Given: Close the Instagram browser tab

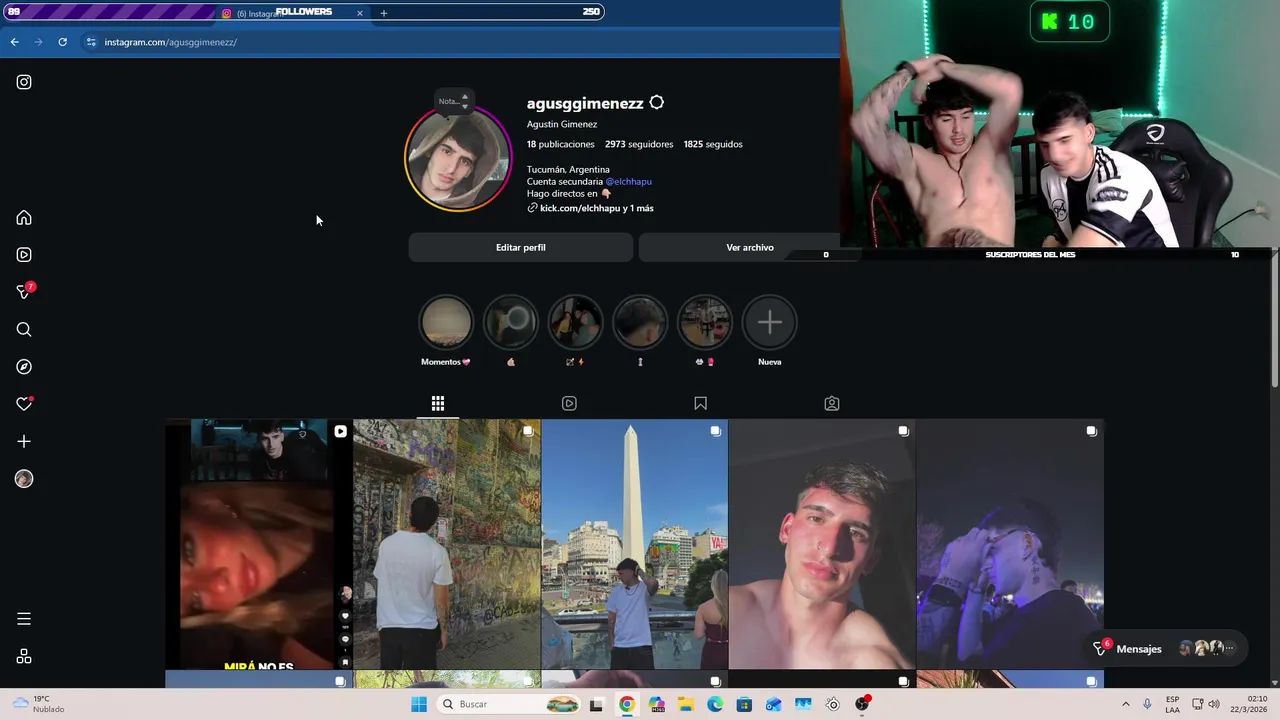Looking at the screenshot, I should tap(359, 13).
